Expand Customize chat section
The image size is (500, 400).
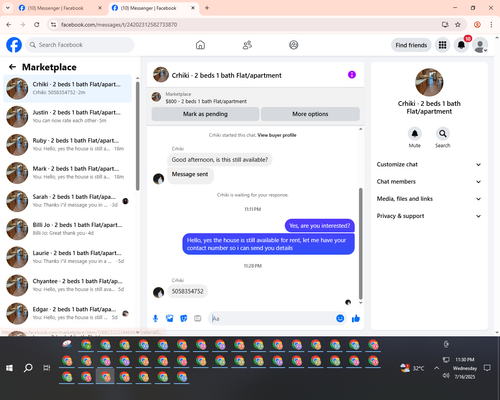coord(429,164)
